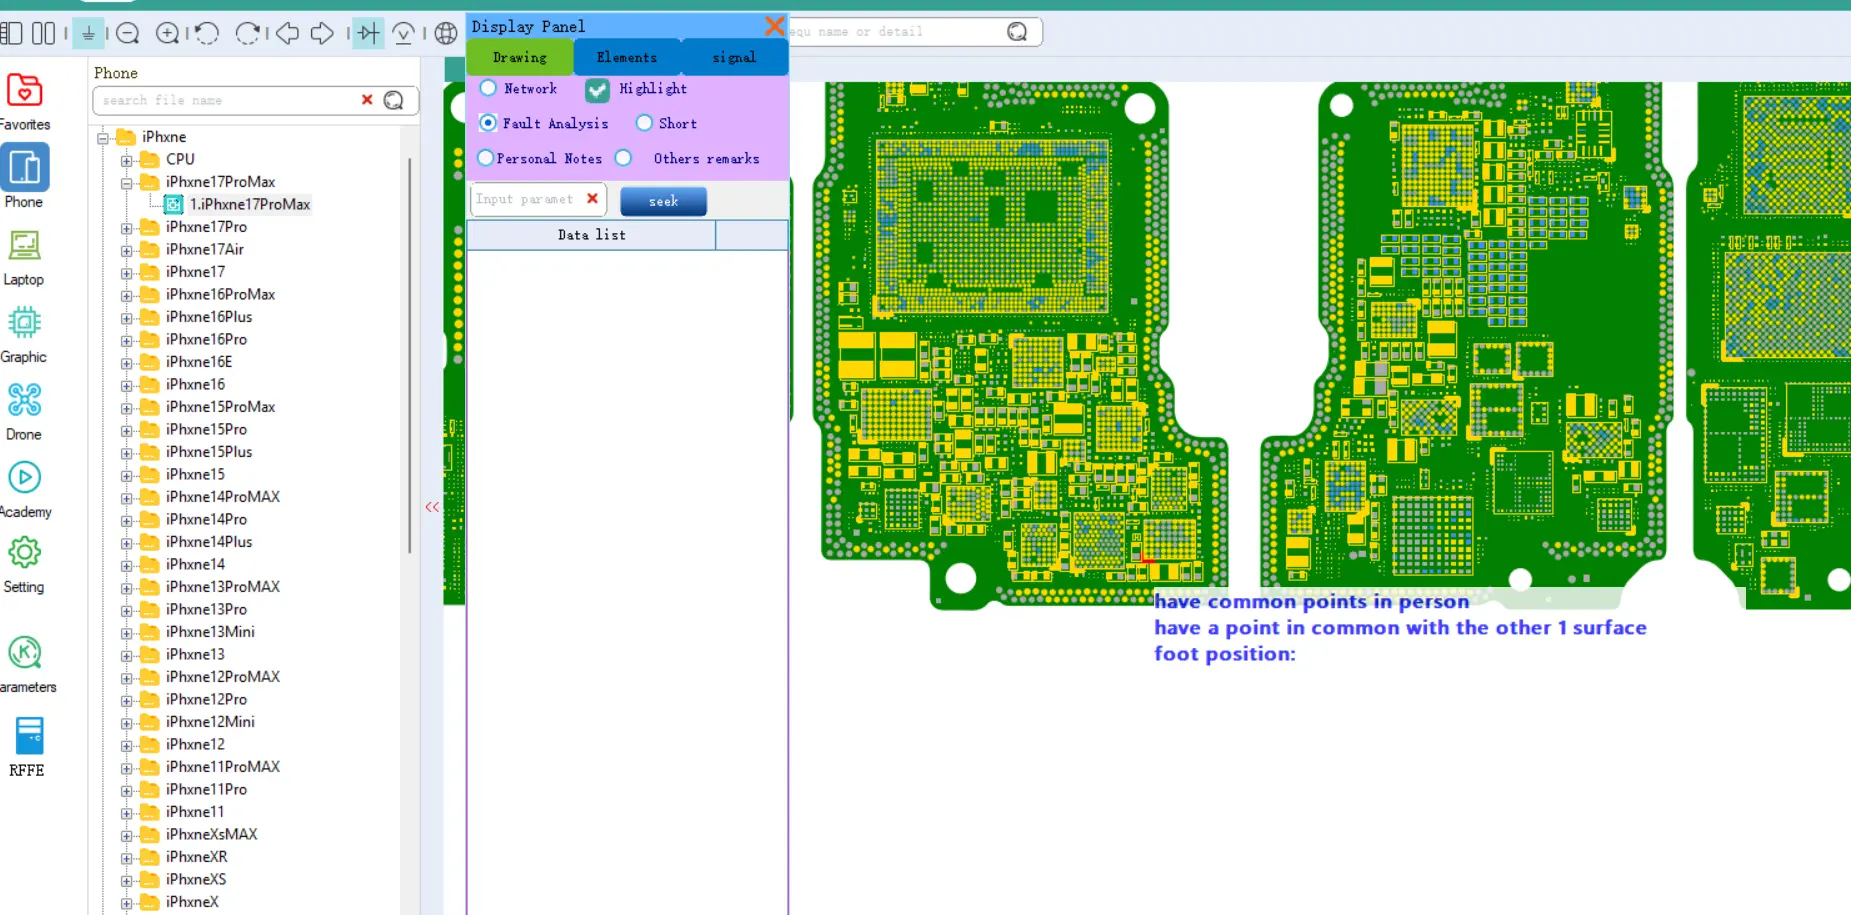The height and width of the screenshot is (915, 1851).
Task: Select the iPhxne12Mini folder
Action: [210, 722]
